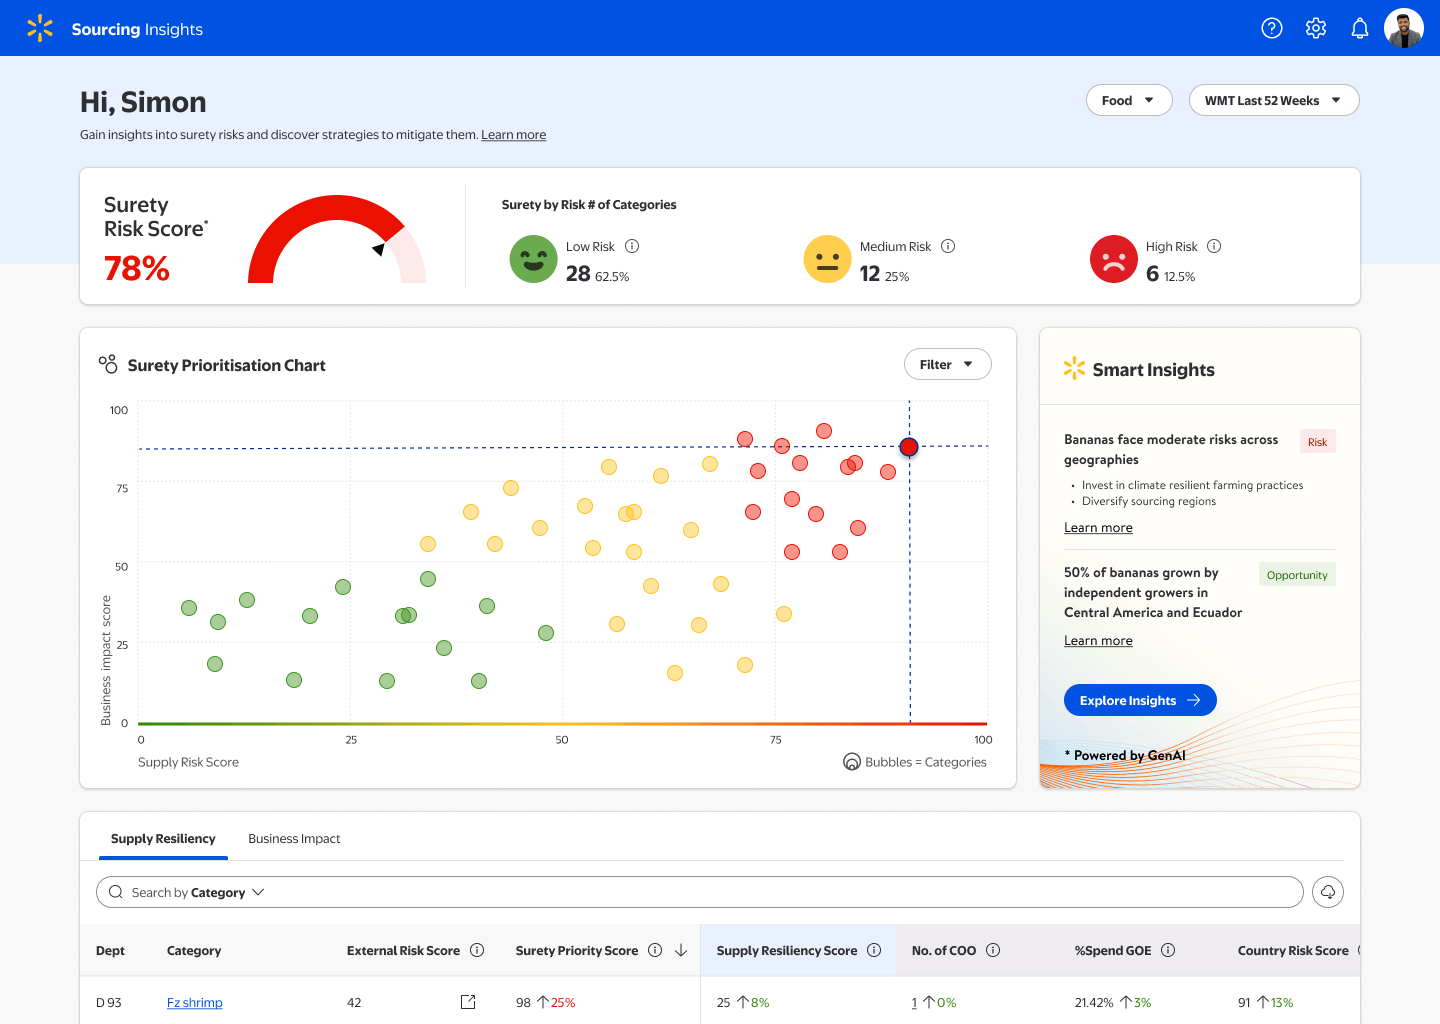The image size is (1440, 1024).
Task: Open the Food category dropdown
Action: [x=1129, y=100]
